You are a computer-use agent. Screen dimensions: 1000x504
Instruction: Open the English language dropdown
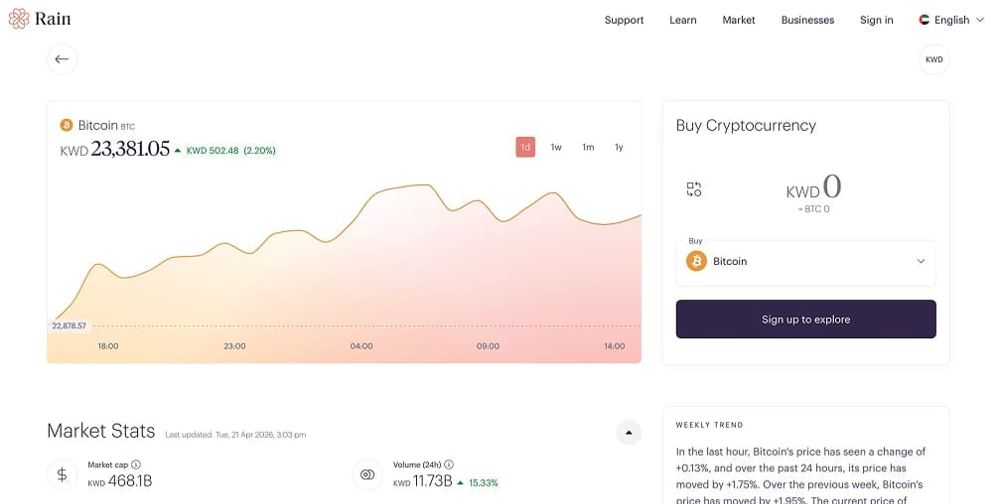pos(952,20)
